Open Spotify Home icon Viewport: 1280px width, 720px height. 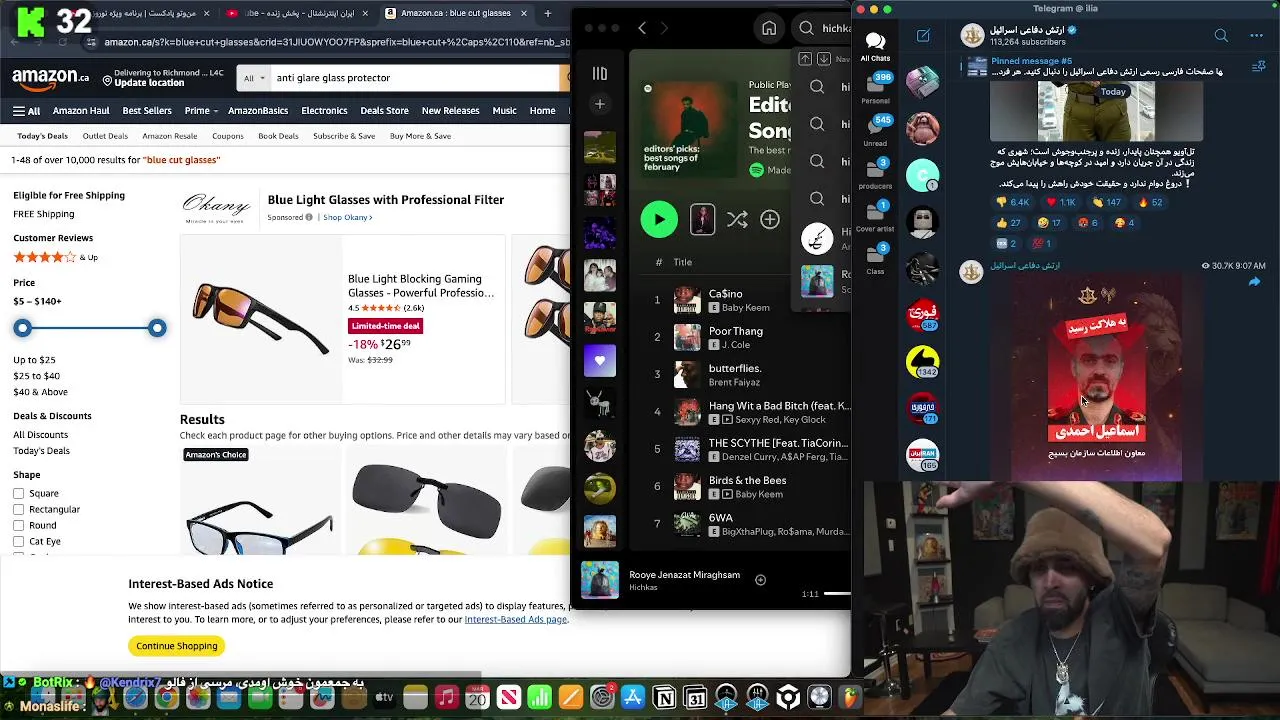tap(769, 28)
